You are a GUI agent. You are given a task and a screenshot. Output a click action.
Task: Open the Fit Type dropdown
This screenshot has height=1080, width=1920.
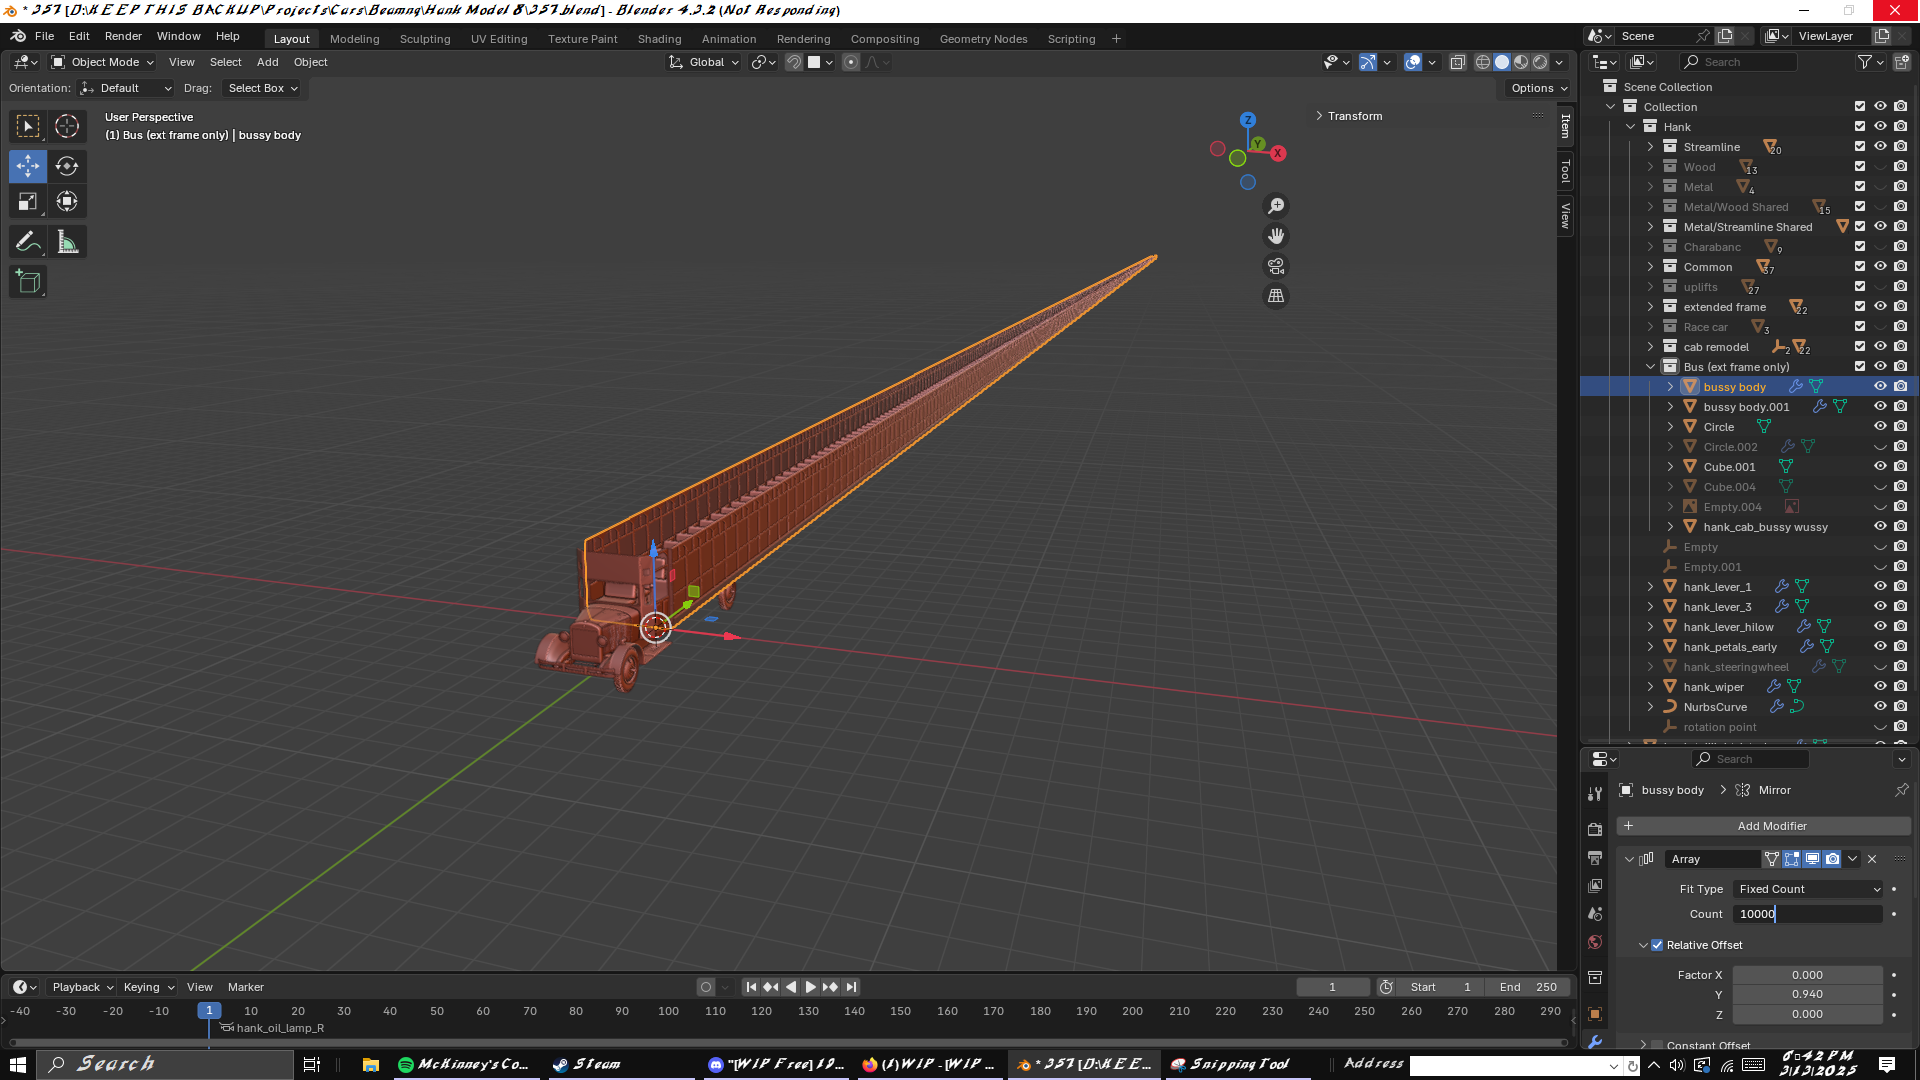[x=1809, y=889]
